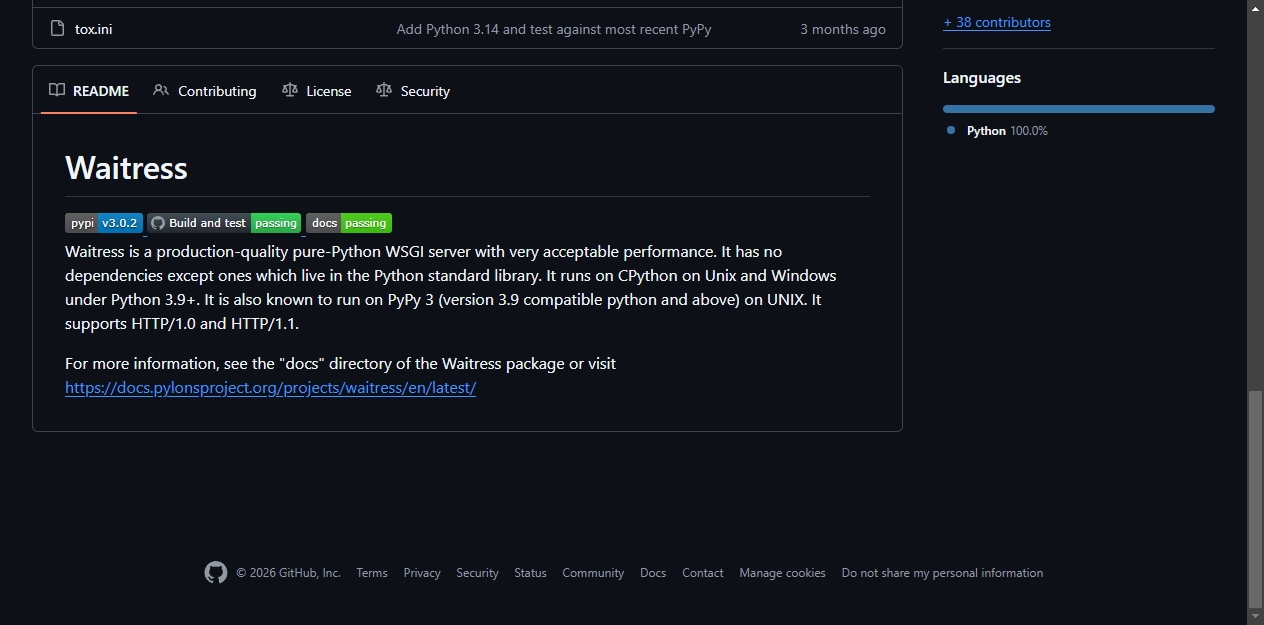Click the GitHub logo in the footer
Screen dimensions: 1264x625
pos(216,572)
